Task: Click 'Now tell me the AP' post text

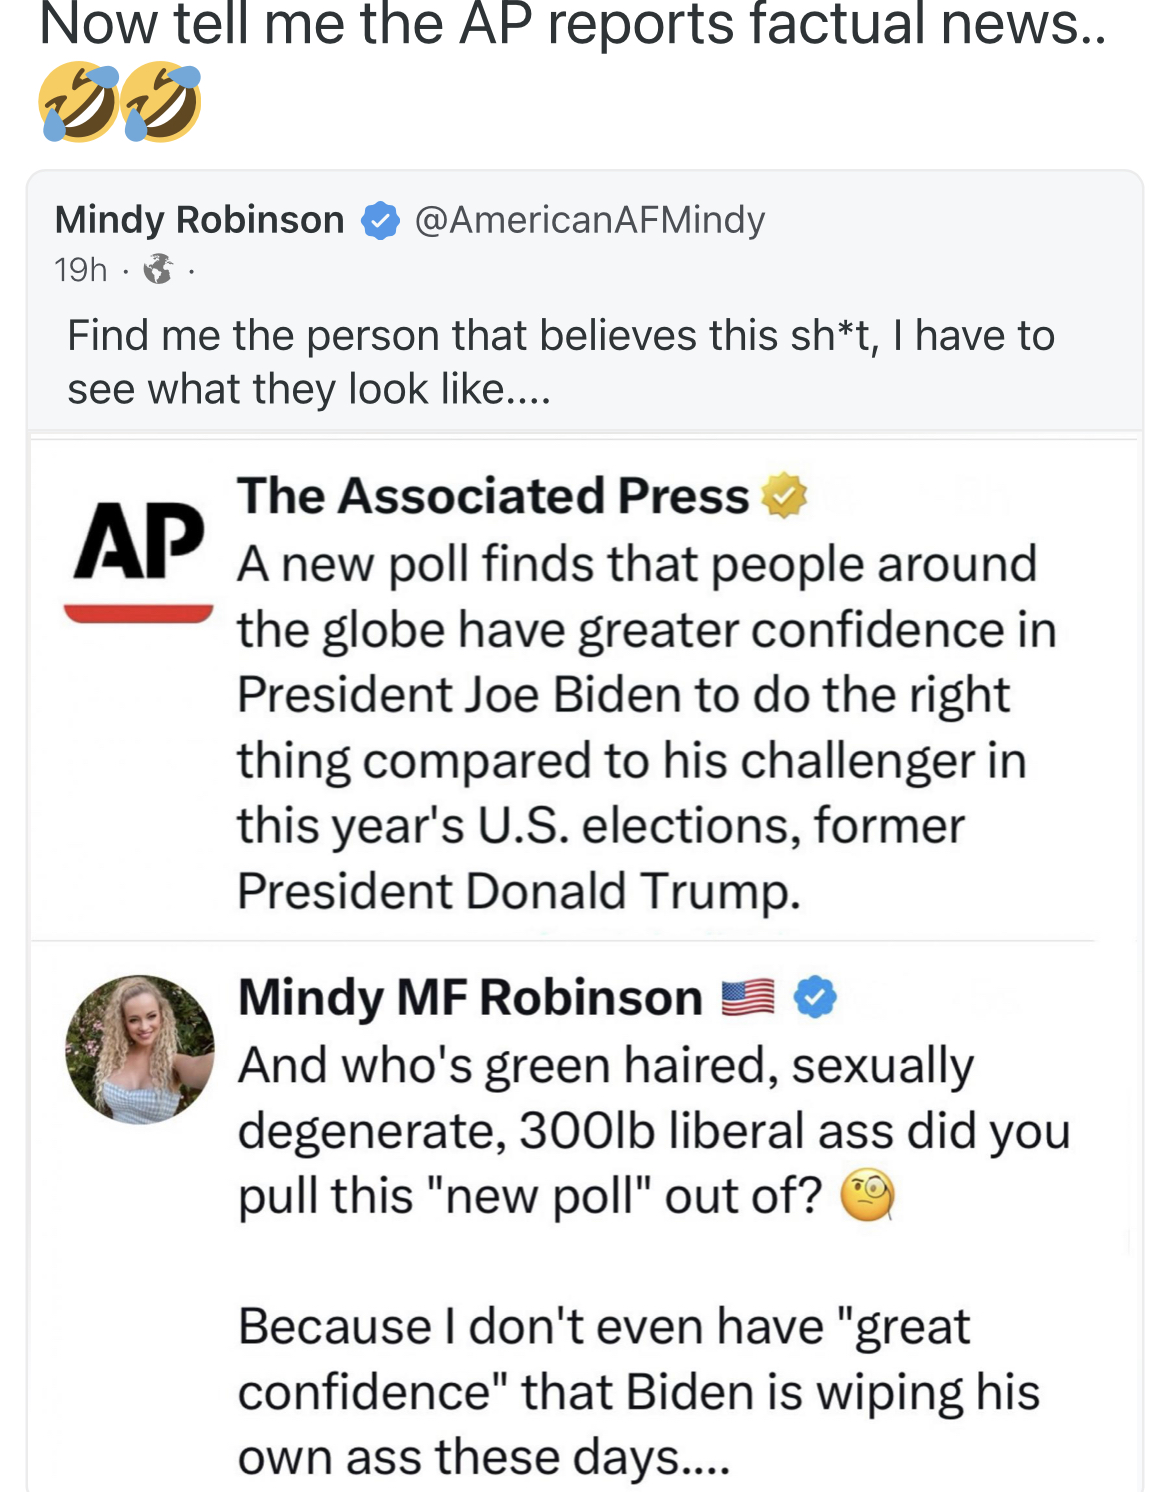Action: click(x=572, y=26)
